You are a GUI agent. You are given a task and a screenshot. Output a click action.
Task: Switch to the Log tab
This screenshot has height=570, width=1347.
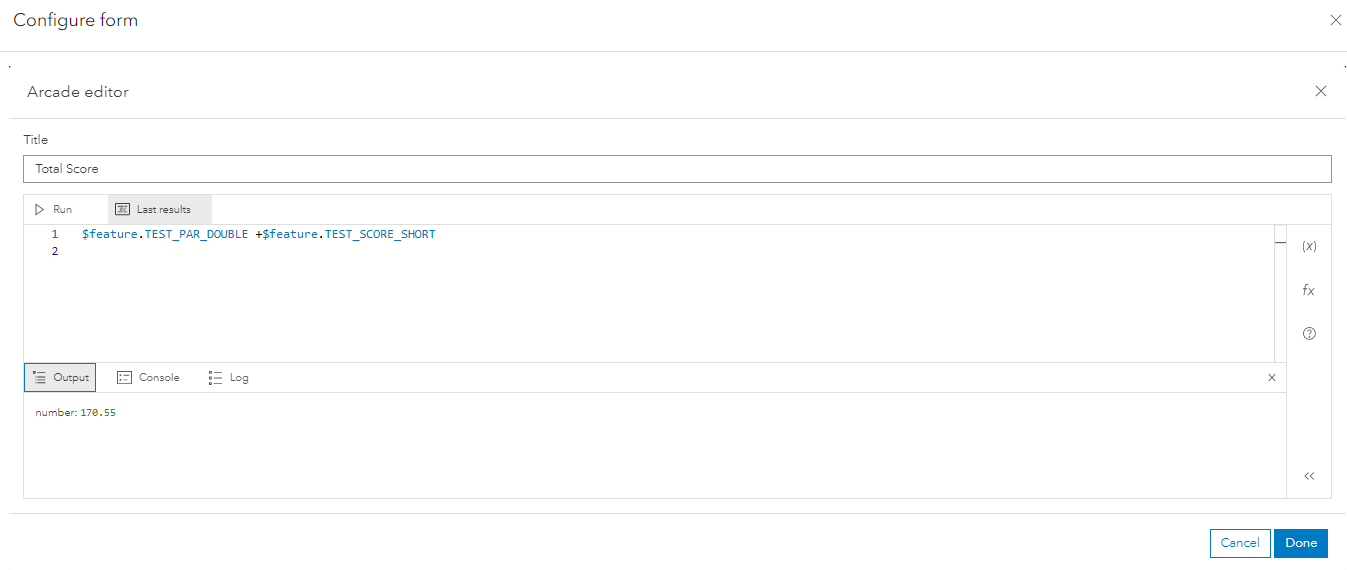coord(229,378)
